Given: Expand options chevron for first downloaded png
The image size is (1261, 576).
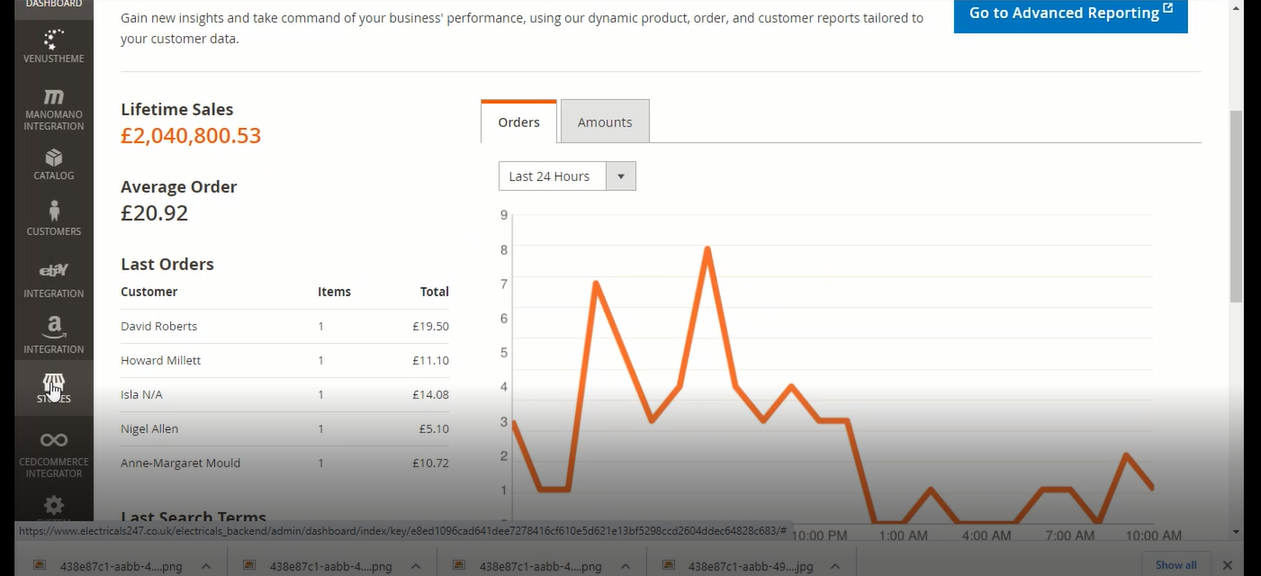Looking at the screenshot, I should 206,566.
